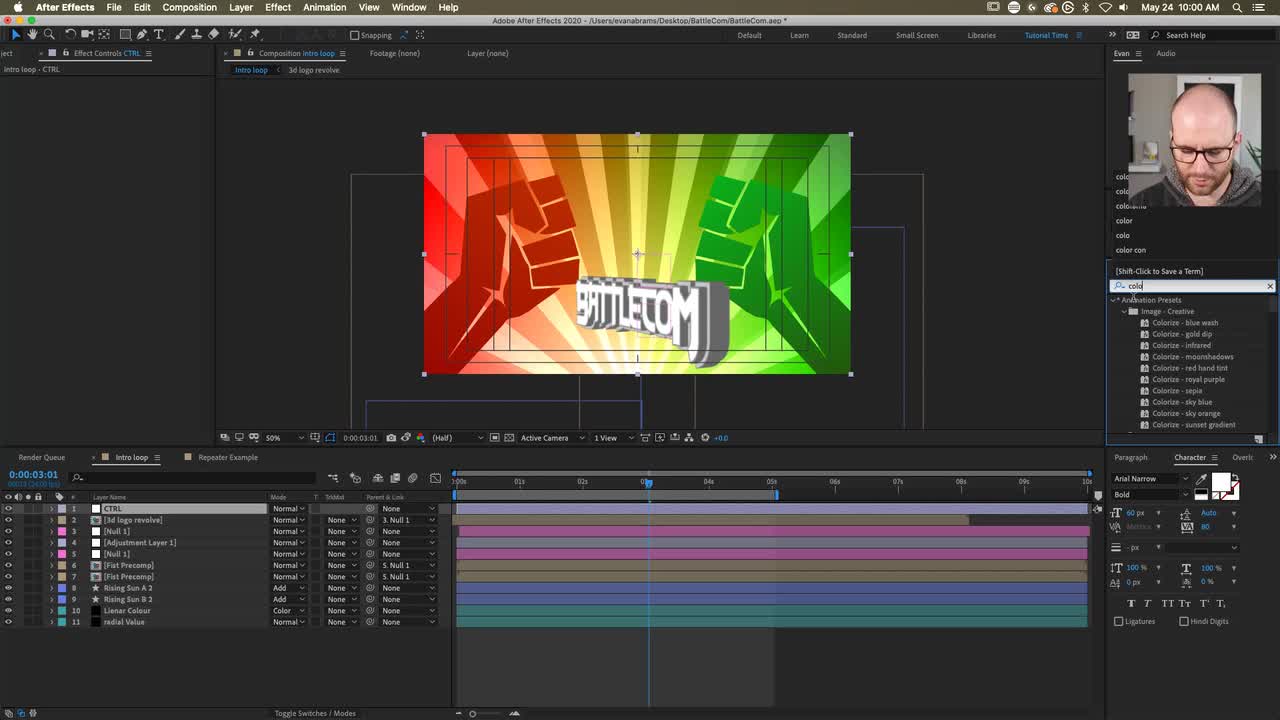Apply the Colorize - sepia preset
The height and width of the screenshot is (720, 1280).
coord(1177,391)
